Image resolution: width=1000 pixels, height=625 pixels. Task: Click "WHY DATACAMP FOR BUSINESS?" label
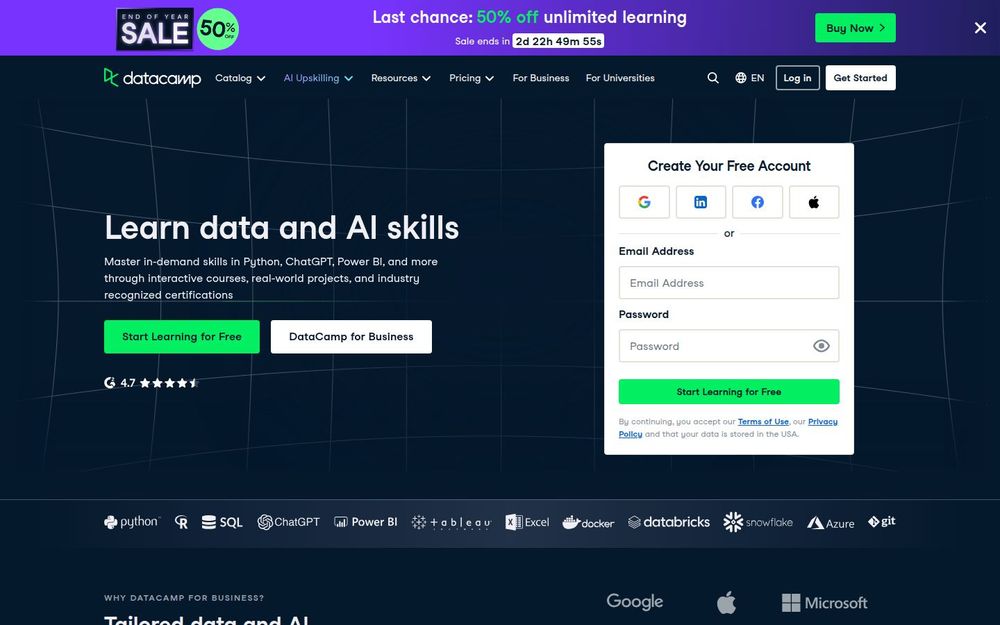(x=184, y=598)
